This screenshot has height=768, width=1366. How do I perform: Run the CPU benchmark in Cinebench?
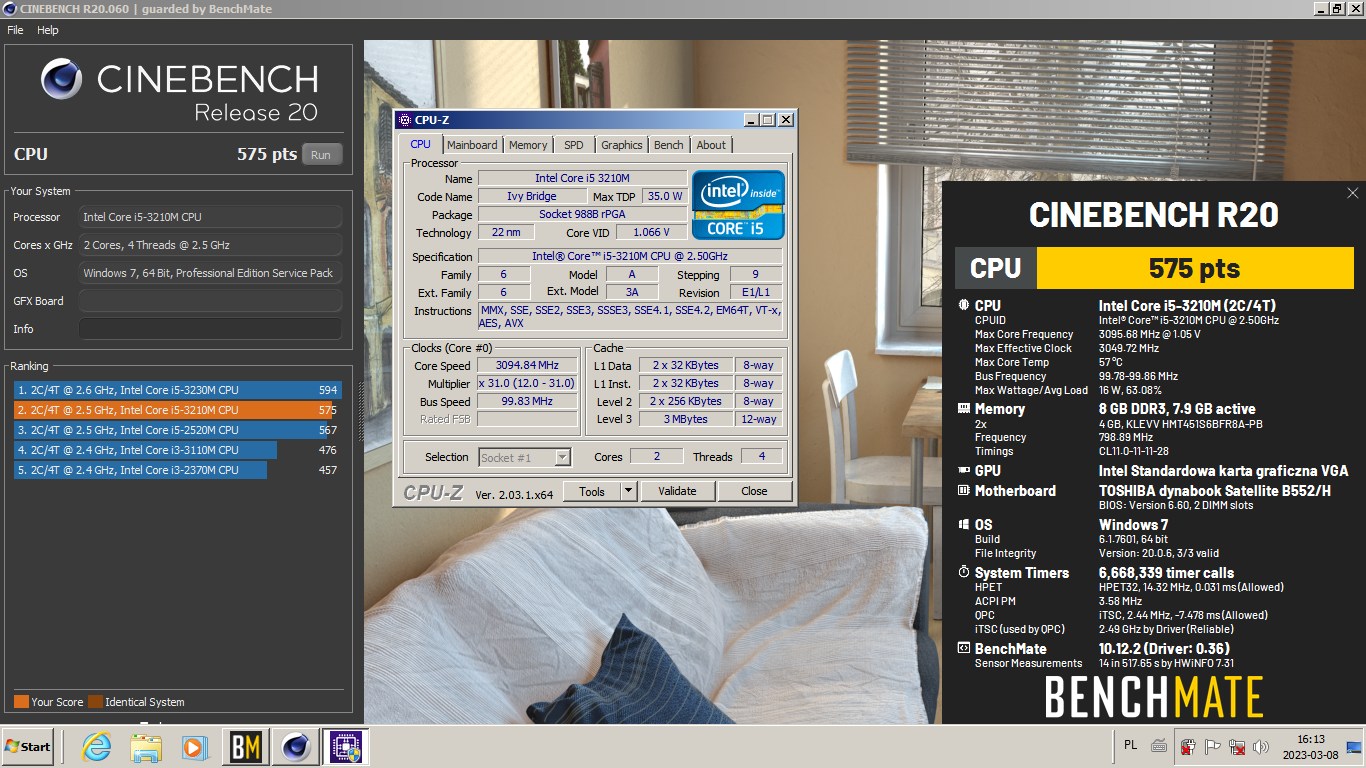(x=320, y=155)
